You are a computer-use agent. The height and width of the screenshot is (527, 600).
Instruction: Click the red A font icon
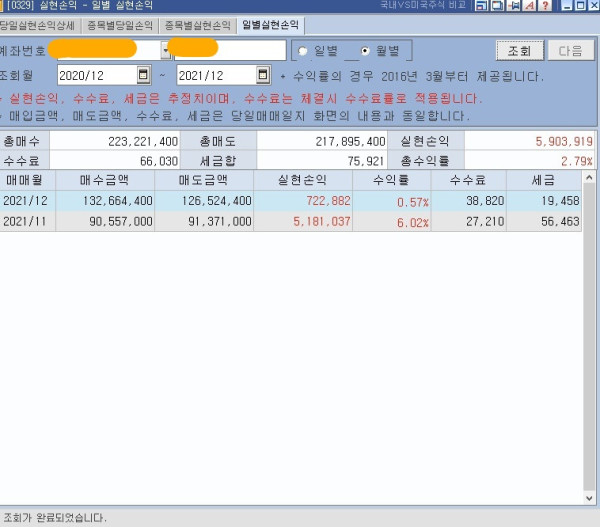pyautogui.click(x=530, y=5)
